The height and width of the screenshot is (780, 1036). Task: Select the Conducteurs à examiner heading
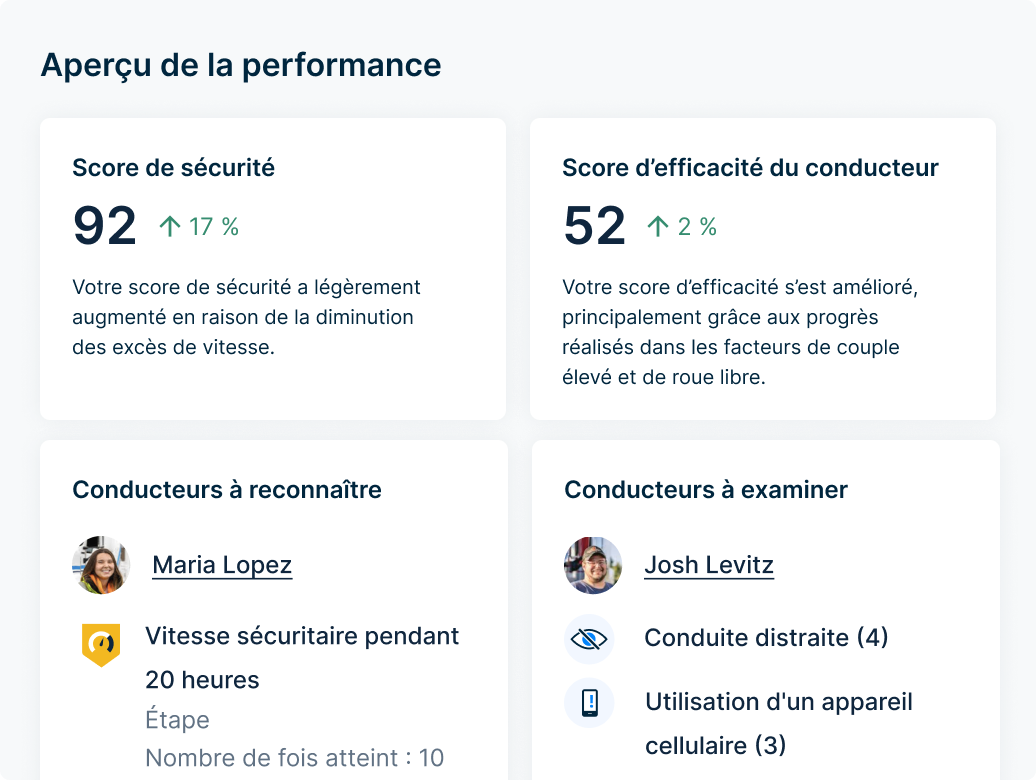(706, 490)
